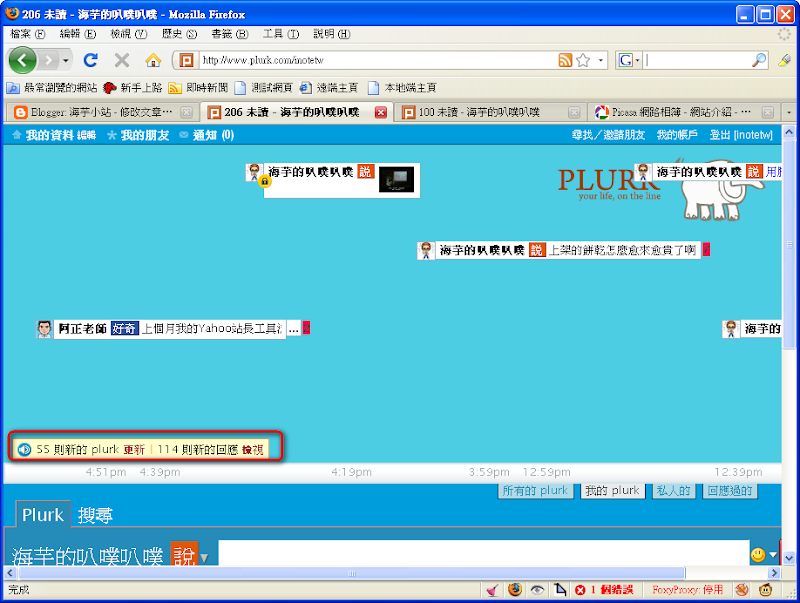Click the pencil highlighter toolbar icon
The height and width of the screenshot is (603, 800).
pos(784,60)
